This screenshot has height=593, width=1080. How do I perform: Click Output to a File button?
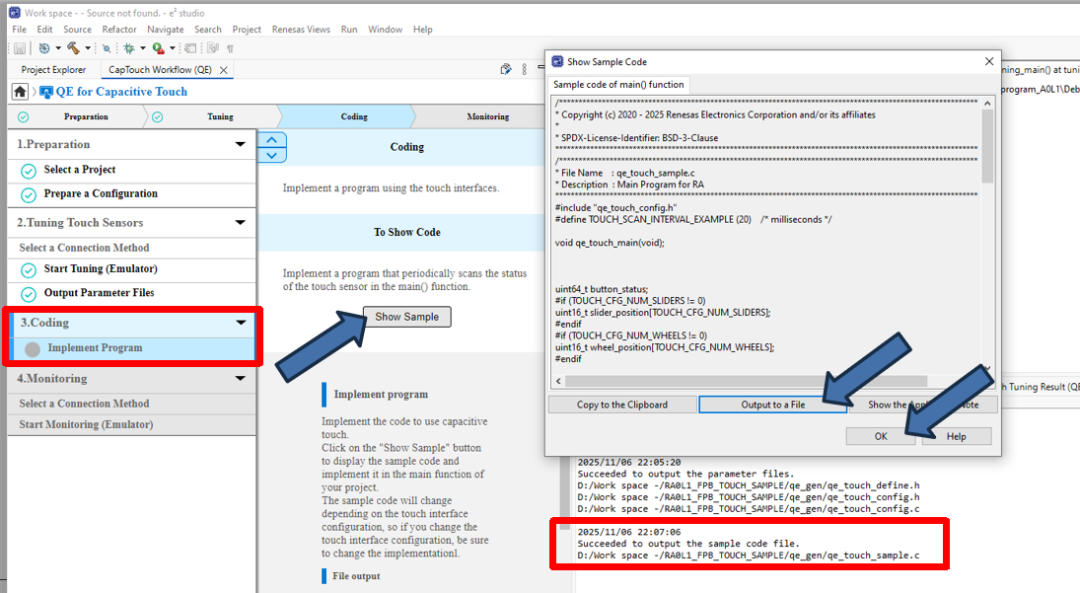point(773,404)
